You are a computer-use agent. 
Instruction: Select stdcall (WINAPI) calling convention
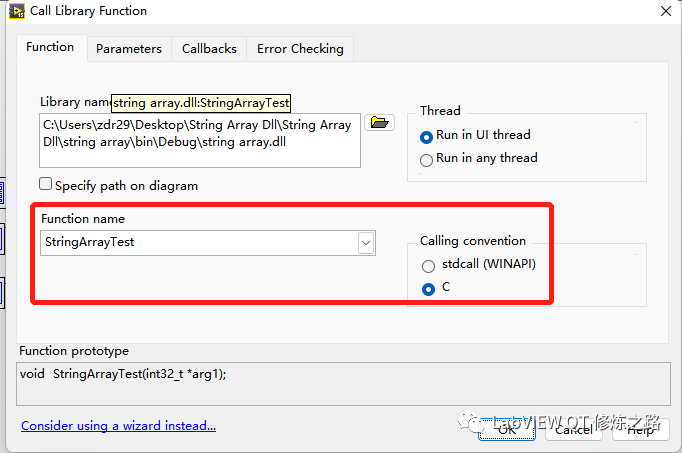tap(429, 267)
